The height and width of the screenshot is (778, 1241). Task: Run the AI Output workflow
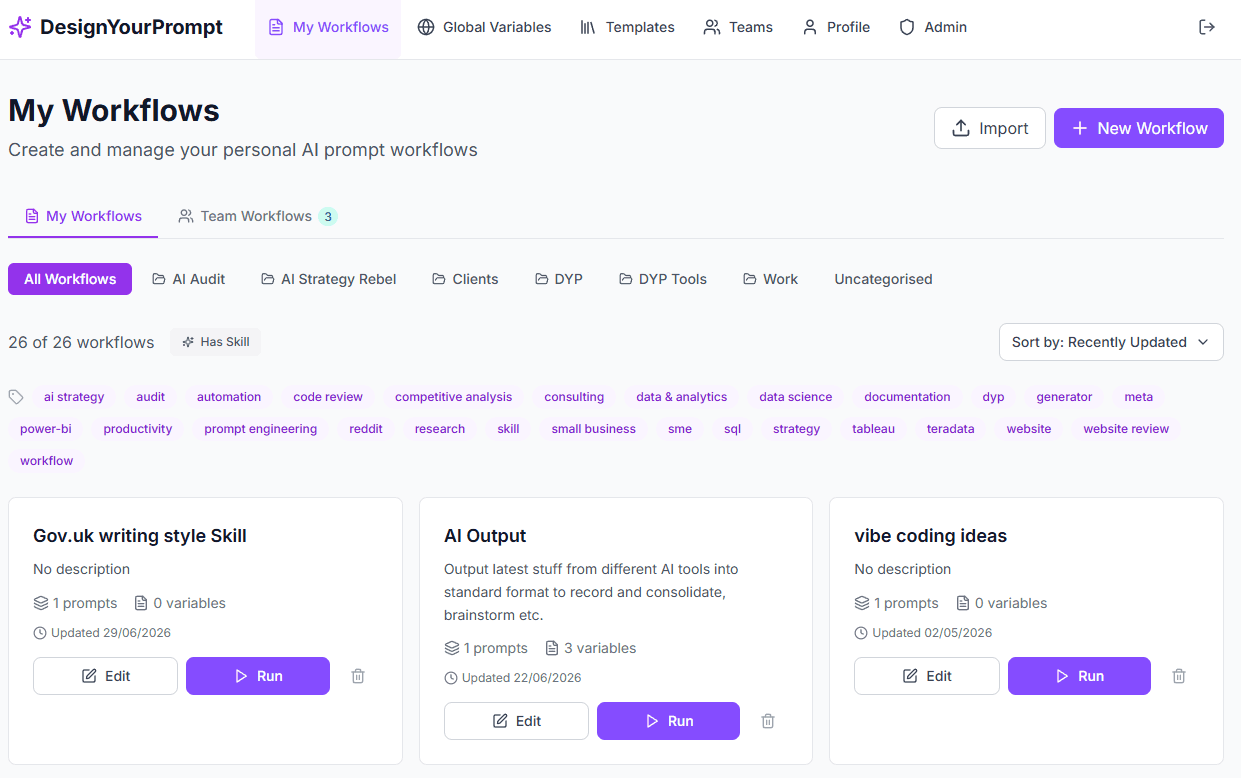668,721
